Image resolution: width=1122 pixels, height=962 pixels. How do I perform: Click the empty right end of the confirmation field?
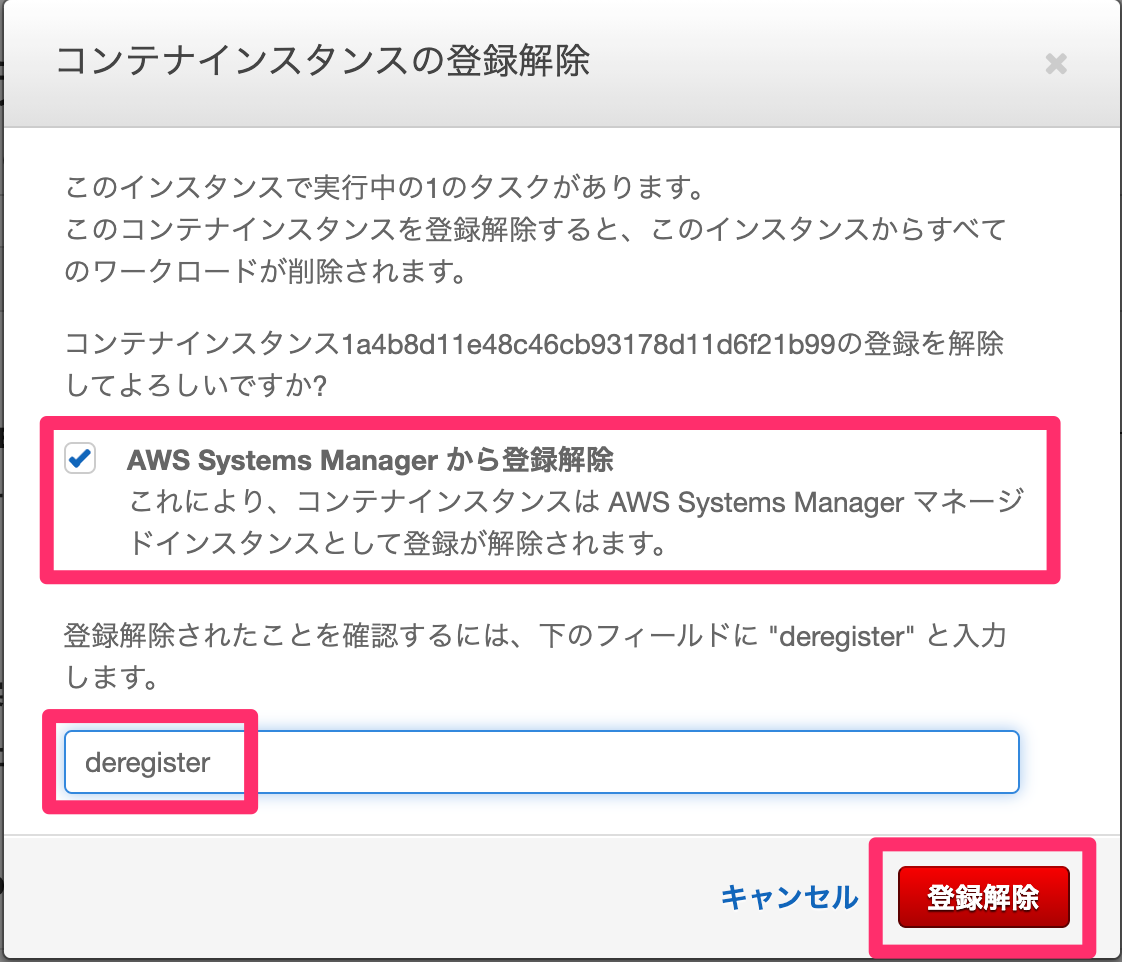pos(900,763)
